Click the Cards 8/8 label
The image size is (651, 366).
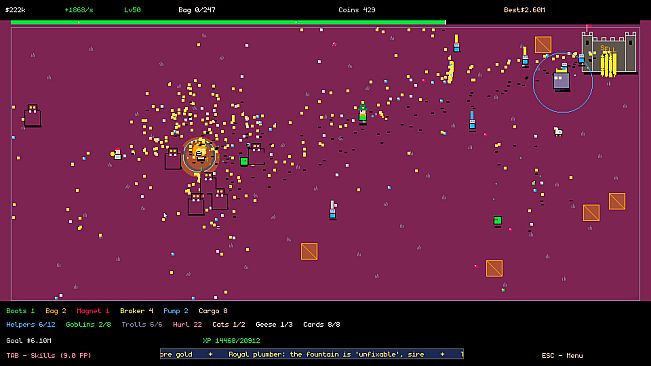[x=322, y=325]
